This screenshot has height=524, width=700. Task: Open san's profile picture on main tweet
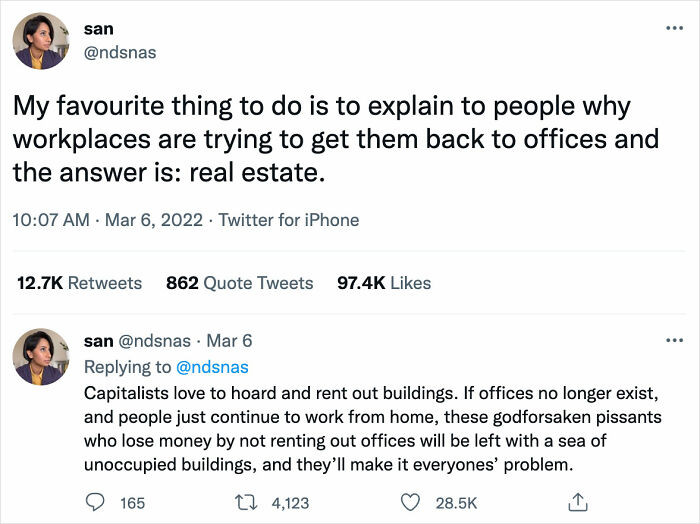point(41,41)
